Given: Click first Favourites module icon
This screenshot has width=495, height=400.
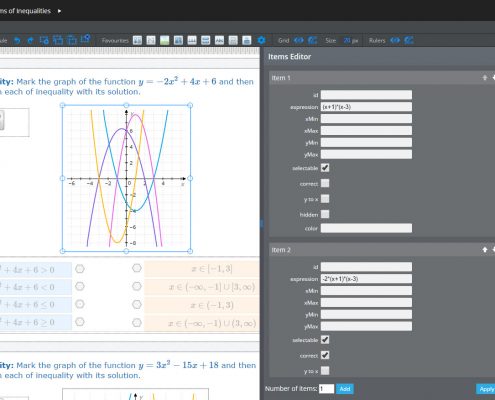Looking at the screenshot, I should [137, 40].
